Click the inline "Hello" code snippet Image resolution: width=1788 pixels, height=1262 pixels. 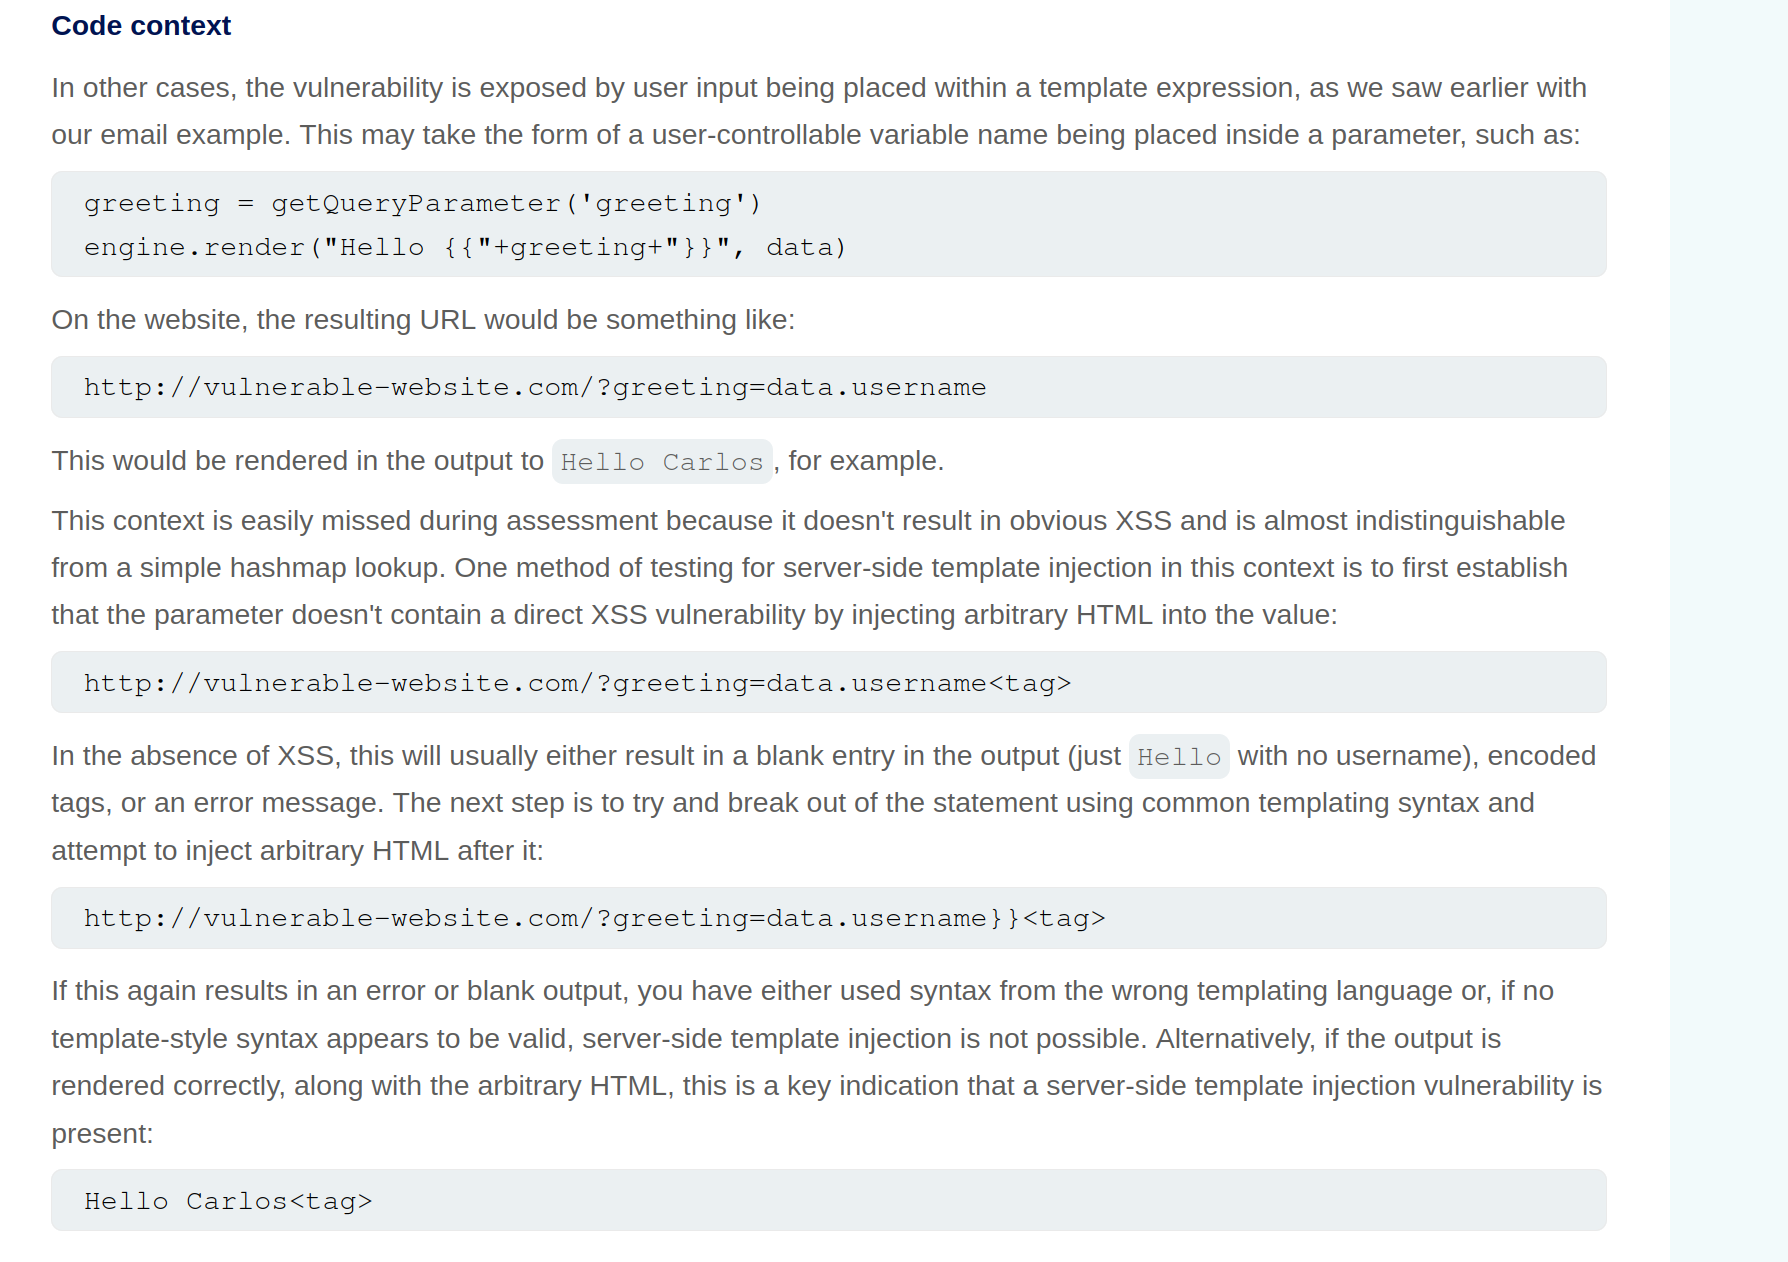point(1179,757)
